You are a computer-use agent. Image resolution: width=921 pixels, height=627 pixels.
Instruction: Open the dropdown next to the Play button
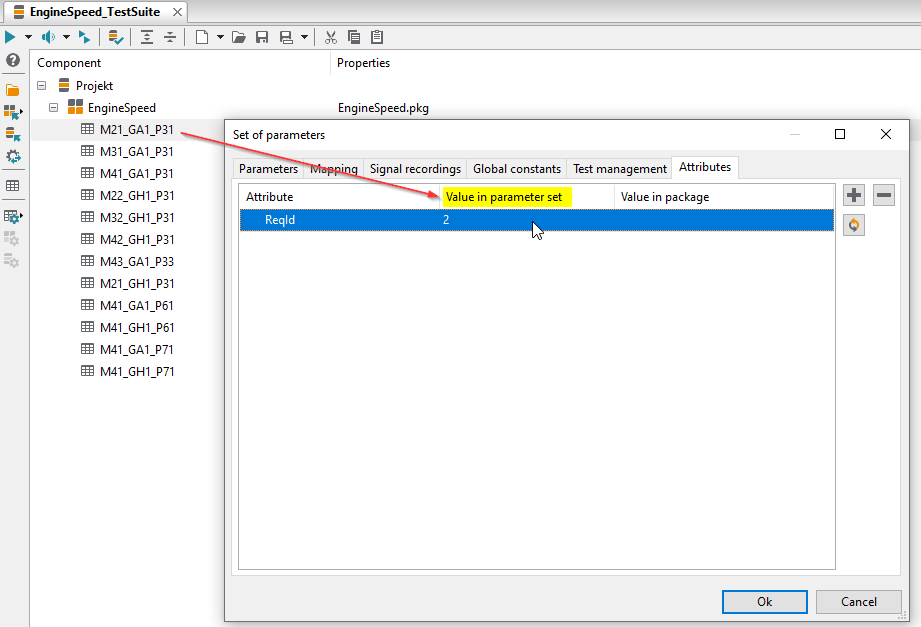click(27, 37)
